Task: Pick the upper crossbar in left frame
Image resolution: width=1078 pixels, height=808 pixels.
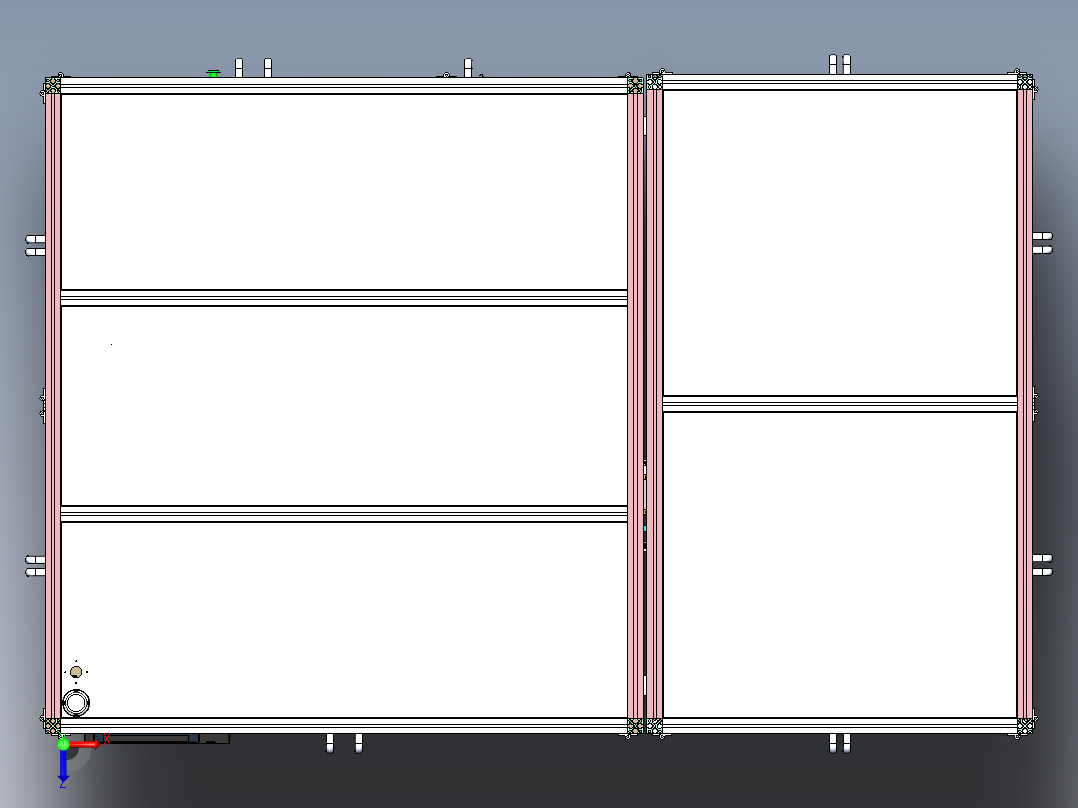Action: 344,298
